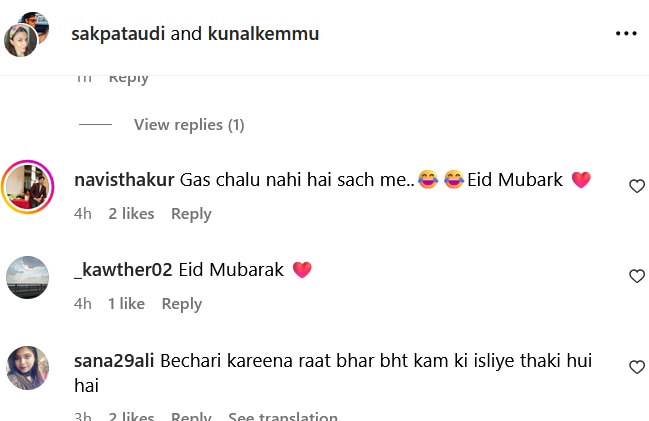Reply to _kawther02's comment
This screenshot has width=649, height=421.
point(182,303)
